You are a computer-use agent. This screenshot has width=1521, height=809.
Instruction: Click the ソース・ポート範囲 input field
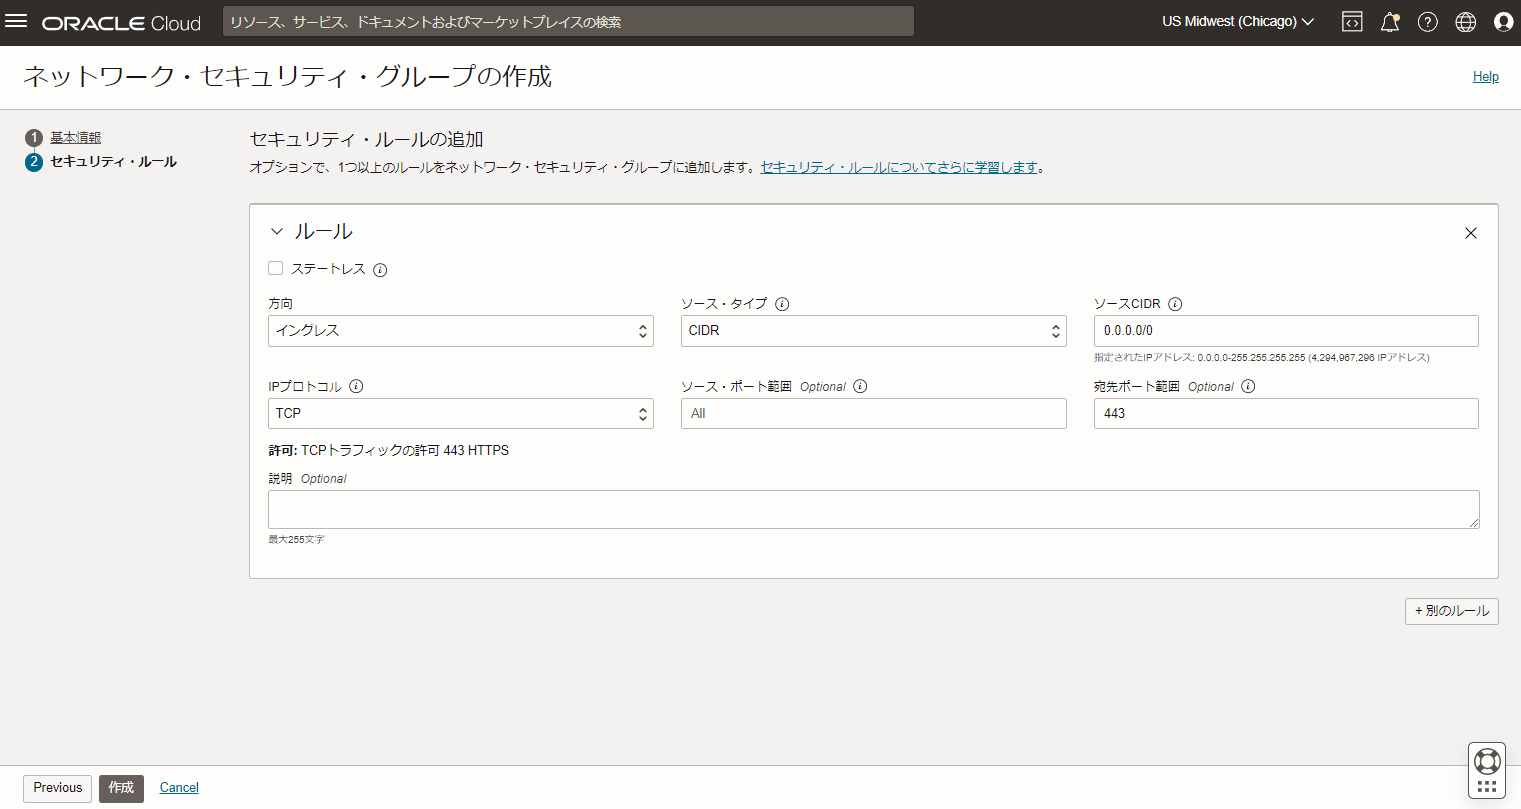[x=874, y=414]
